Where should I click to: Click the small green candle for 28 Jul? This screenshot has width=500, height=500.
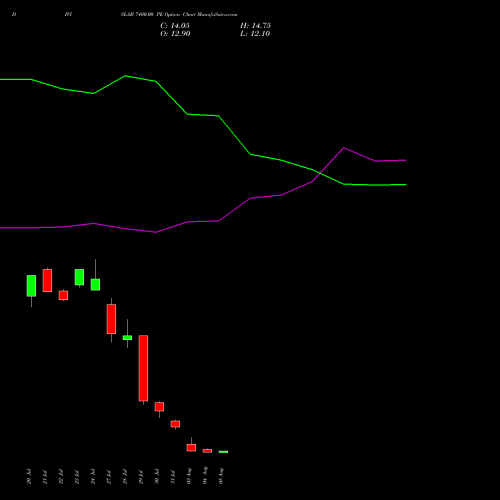pos(127,337)
